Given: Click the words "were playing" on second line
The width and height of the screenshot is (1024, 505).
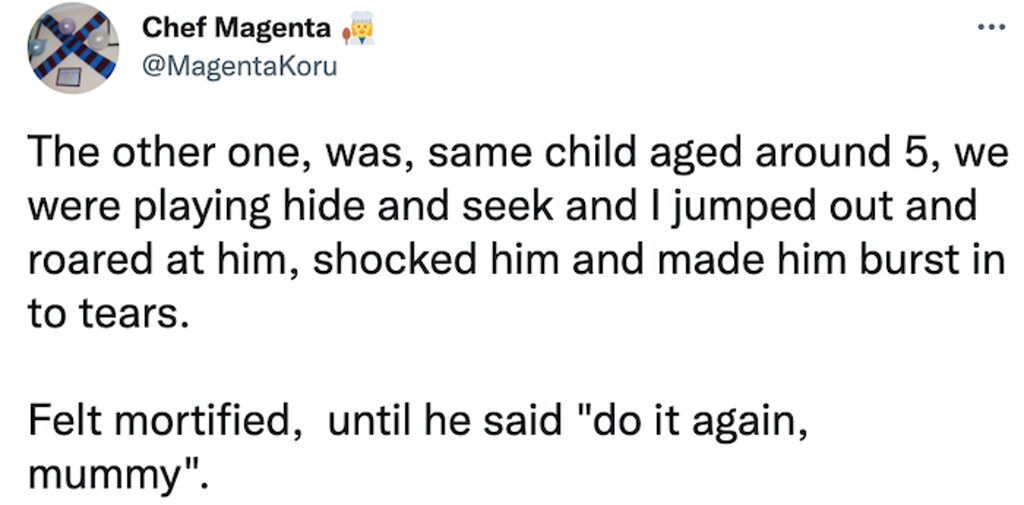Looking at the screenshot, I should 146,208.
